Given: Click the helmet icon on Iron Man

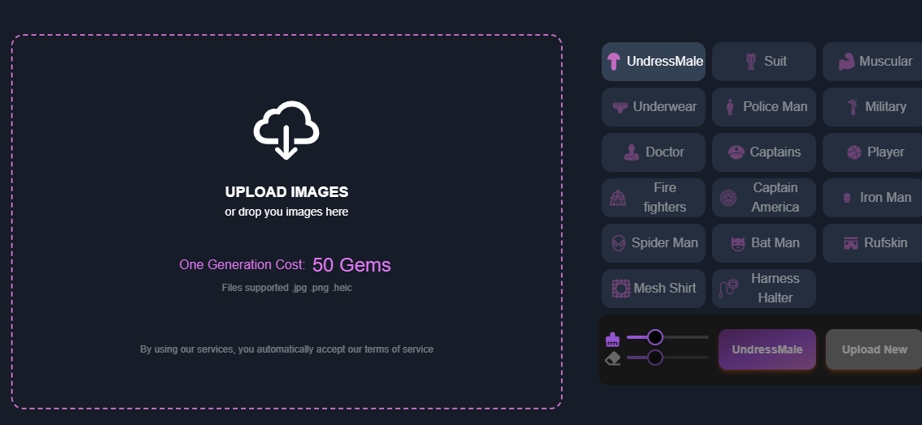Looking at the screenshot, I should 847,198.
